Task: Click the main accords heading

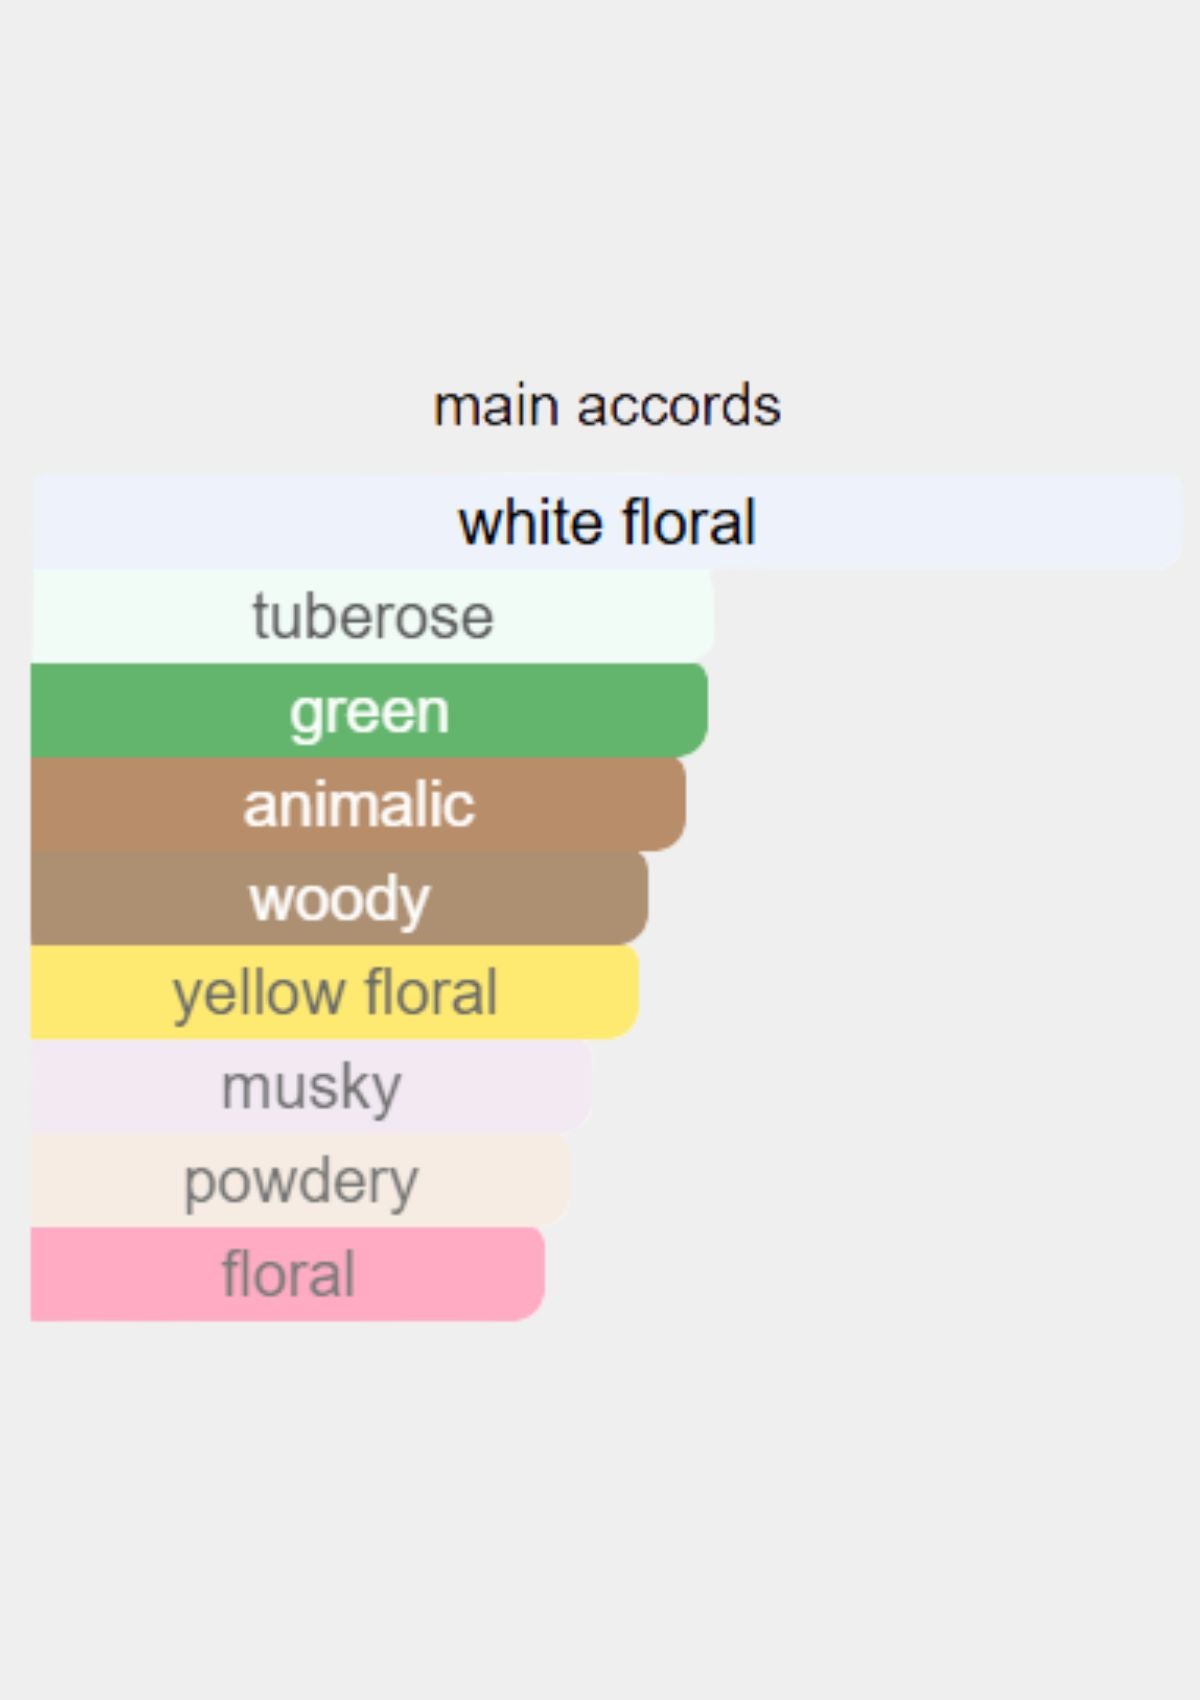Action: coord(607,406)
